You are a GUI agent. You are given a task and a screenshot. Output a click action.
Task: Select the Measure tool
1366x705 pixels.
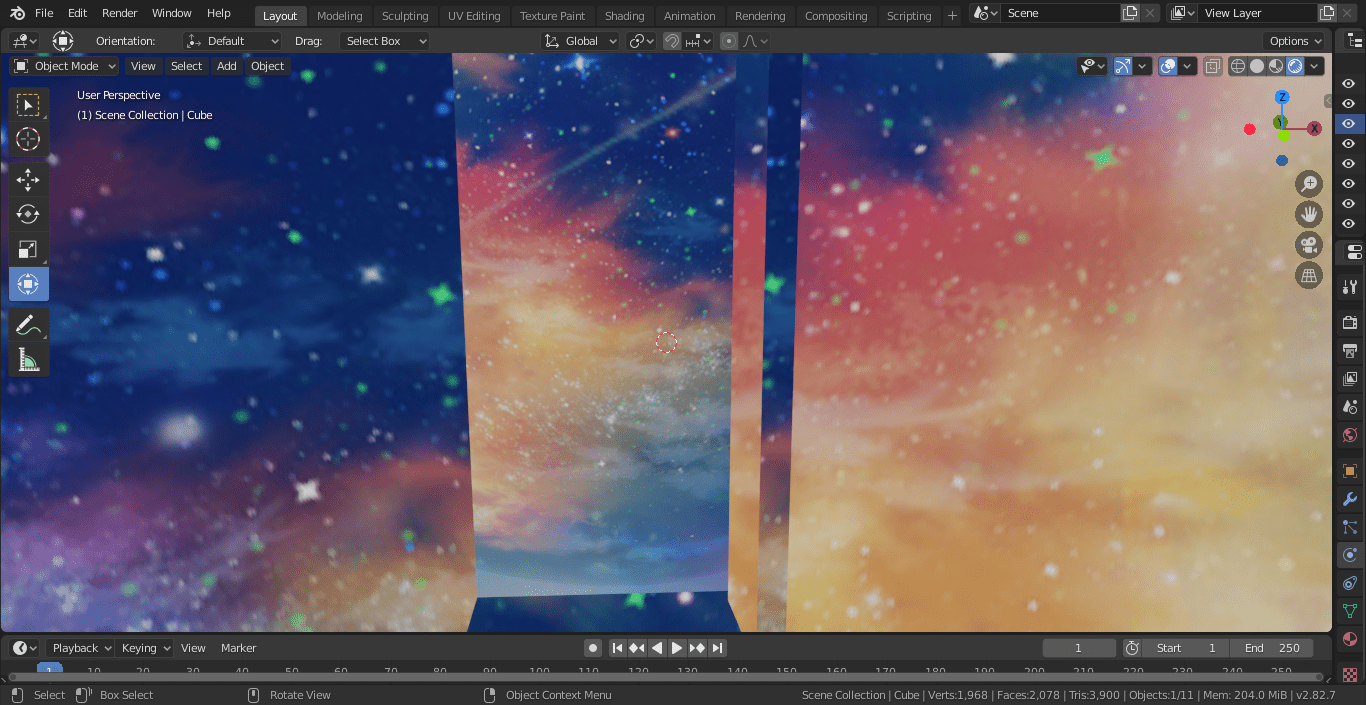[x=28, y=359]
